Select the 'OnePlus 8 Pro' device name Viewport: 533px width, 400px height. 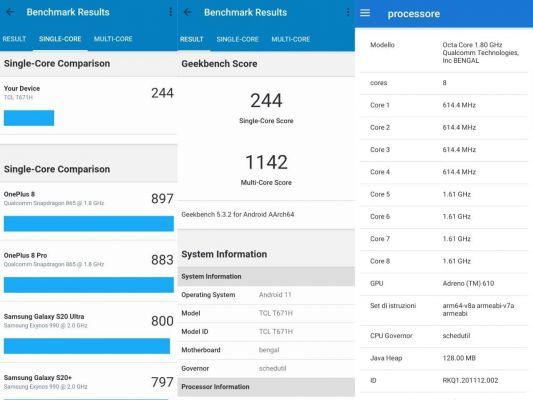pos(25,255)
